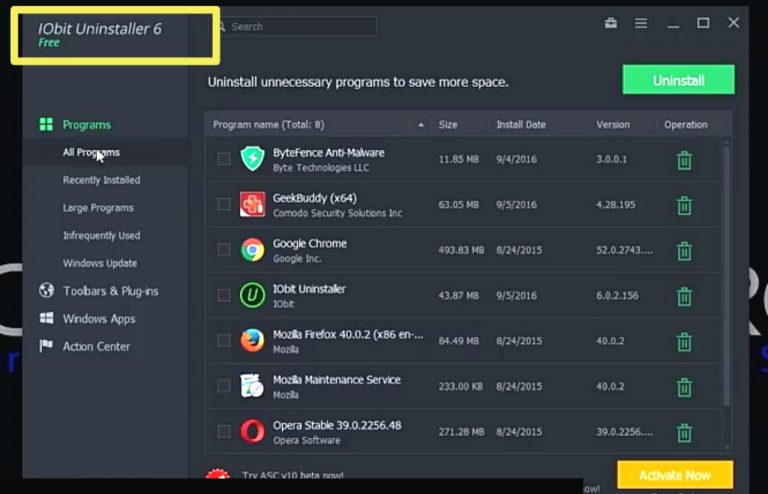Select the Mozilla Maintenance Service checkbox
Screen dimensions: 768x494
click(x=224, y=386)
